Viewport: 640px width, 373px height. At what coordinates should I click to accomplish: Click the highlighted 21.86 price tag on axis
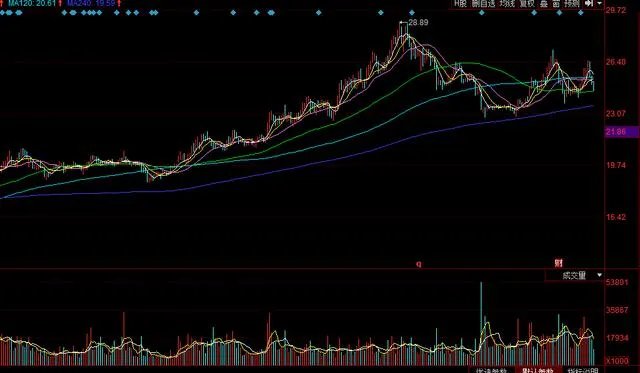[x=622, y=132]
